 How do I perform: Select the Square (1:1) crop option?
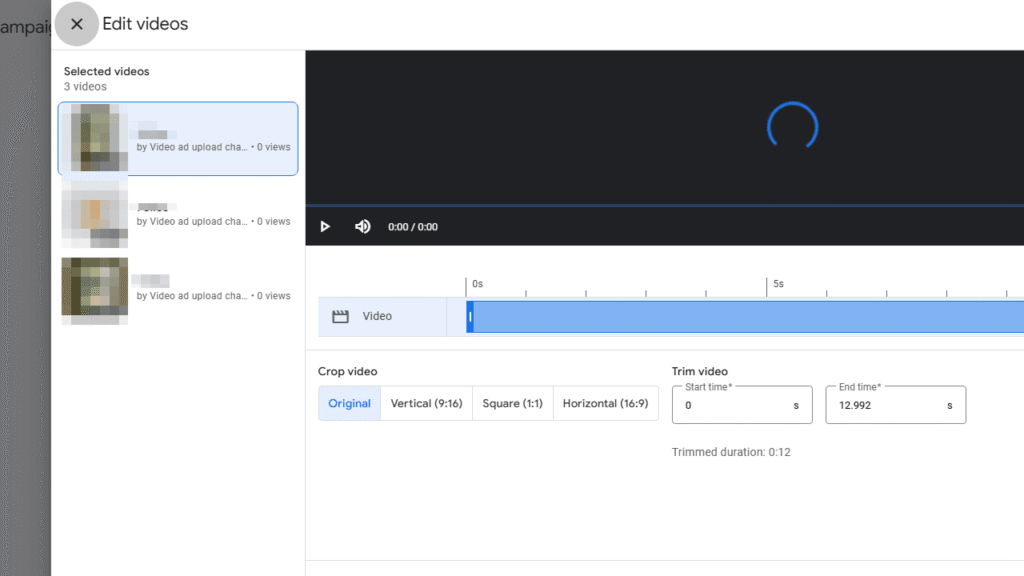(512, 403)
